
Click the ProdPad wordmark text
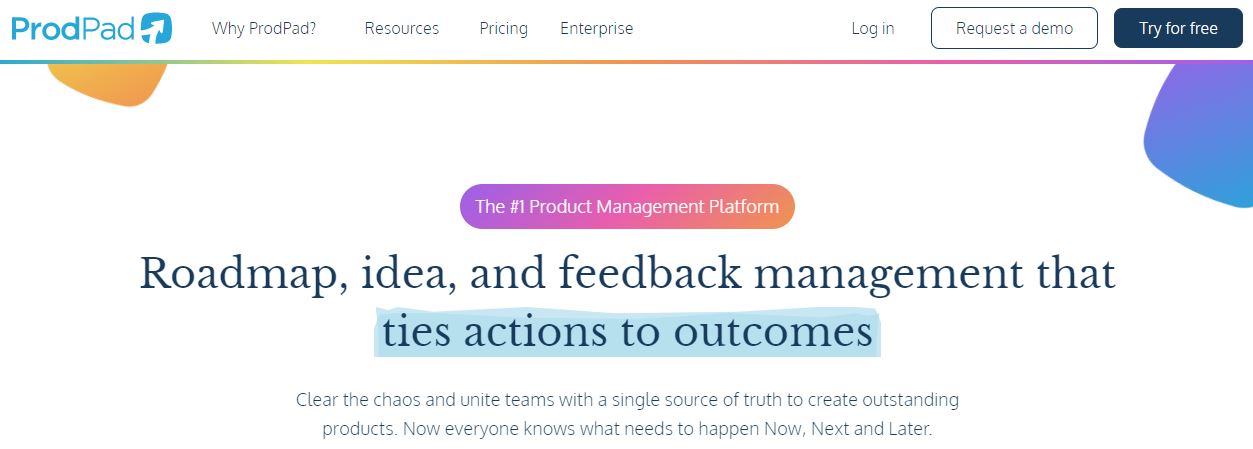click(x=74, y=28)
